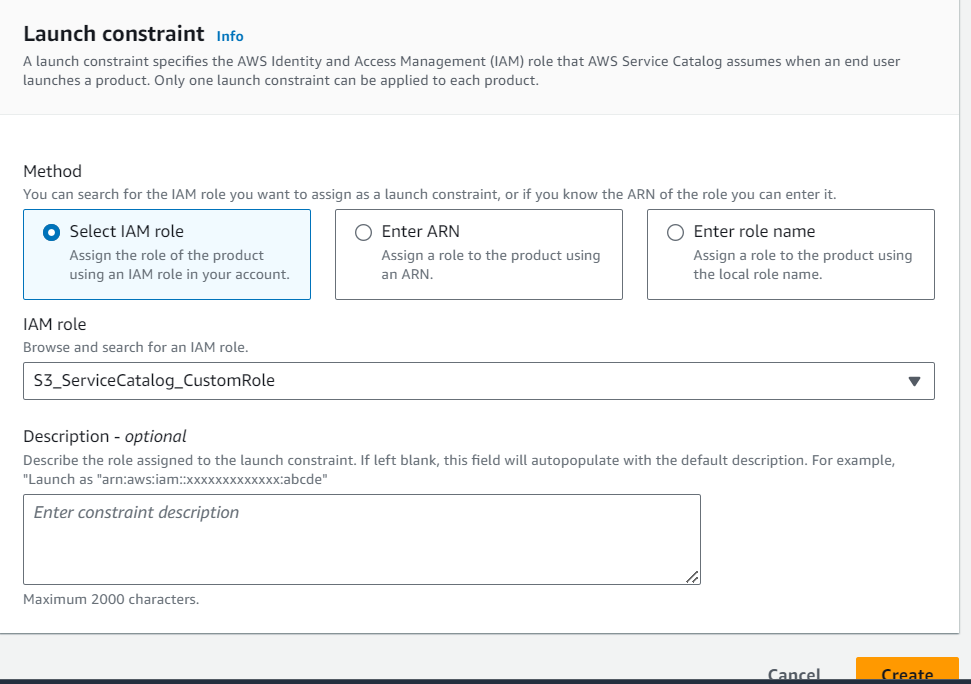Open the IAM role combo box
This screenshot has height=684, width=971.
pyautogui.click(x=479, y=381)
